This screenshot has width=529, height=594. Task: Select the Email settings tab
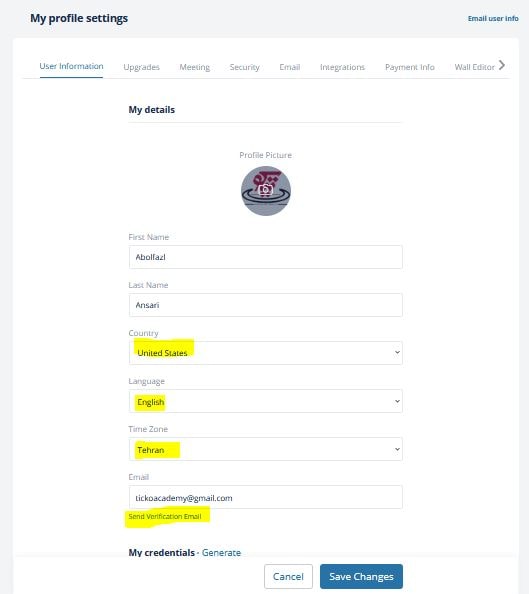[x=290, y=67]
